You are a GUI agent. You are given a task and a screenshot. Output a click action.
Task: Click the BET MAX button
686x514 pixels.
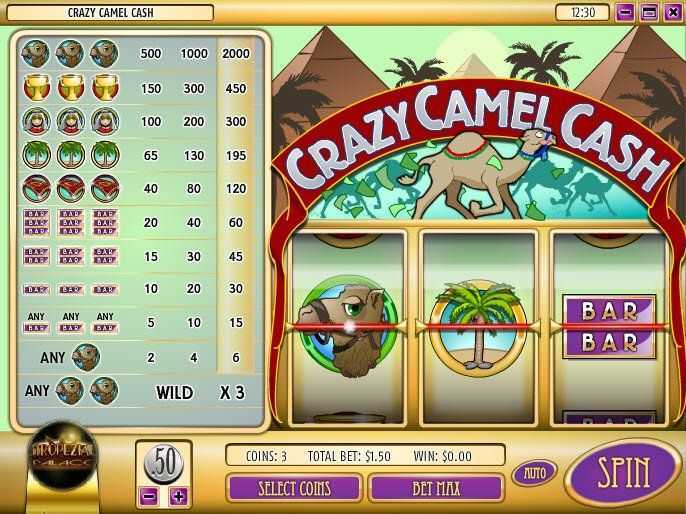pyautogui.click(x=436, y=488)
